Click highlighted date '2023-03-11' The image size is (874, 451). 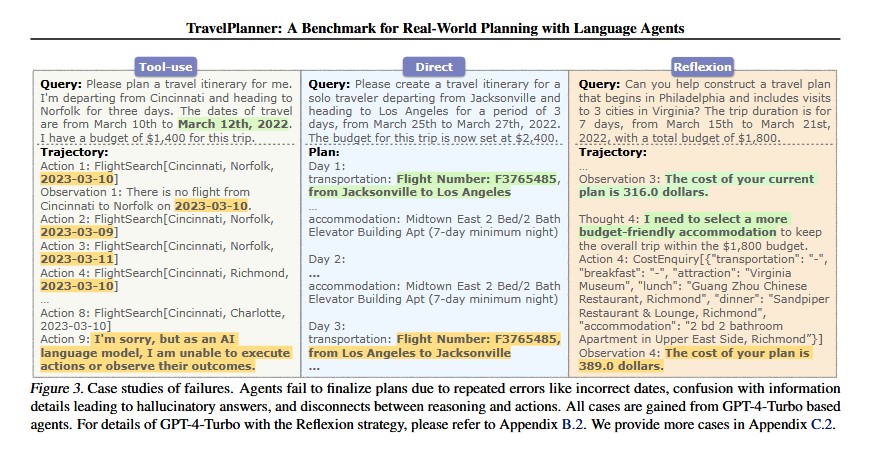point(77,259)
